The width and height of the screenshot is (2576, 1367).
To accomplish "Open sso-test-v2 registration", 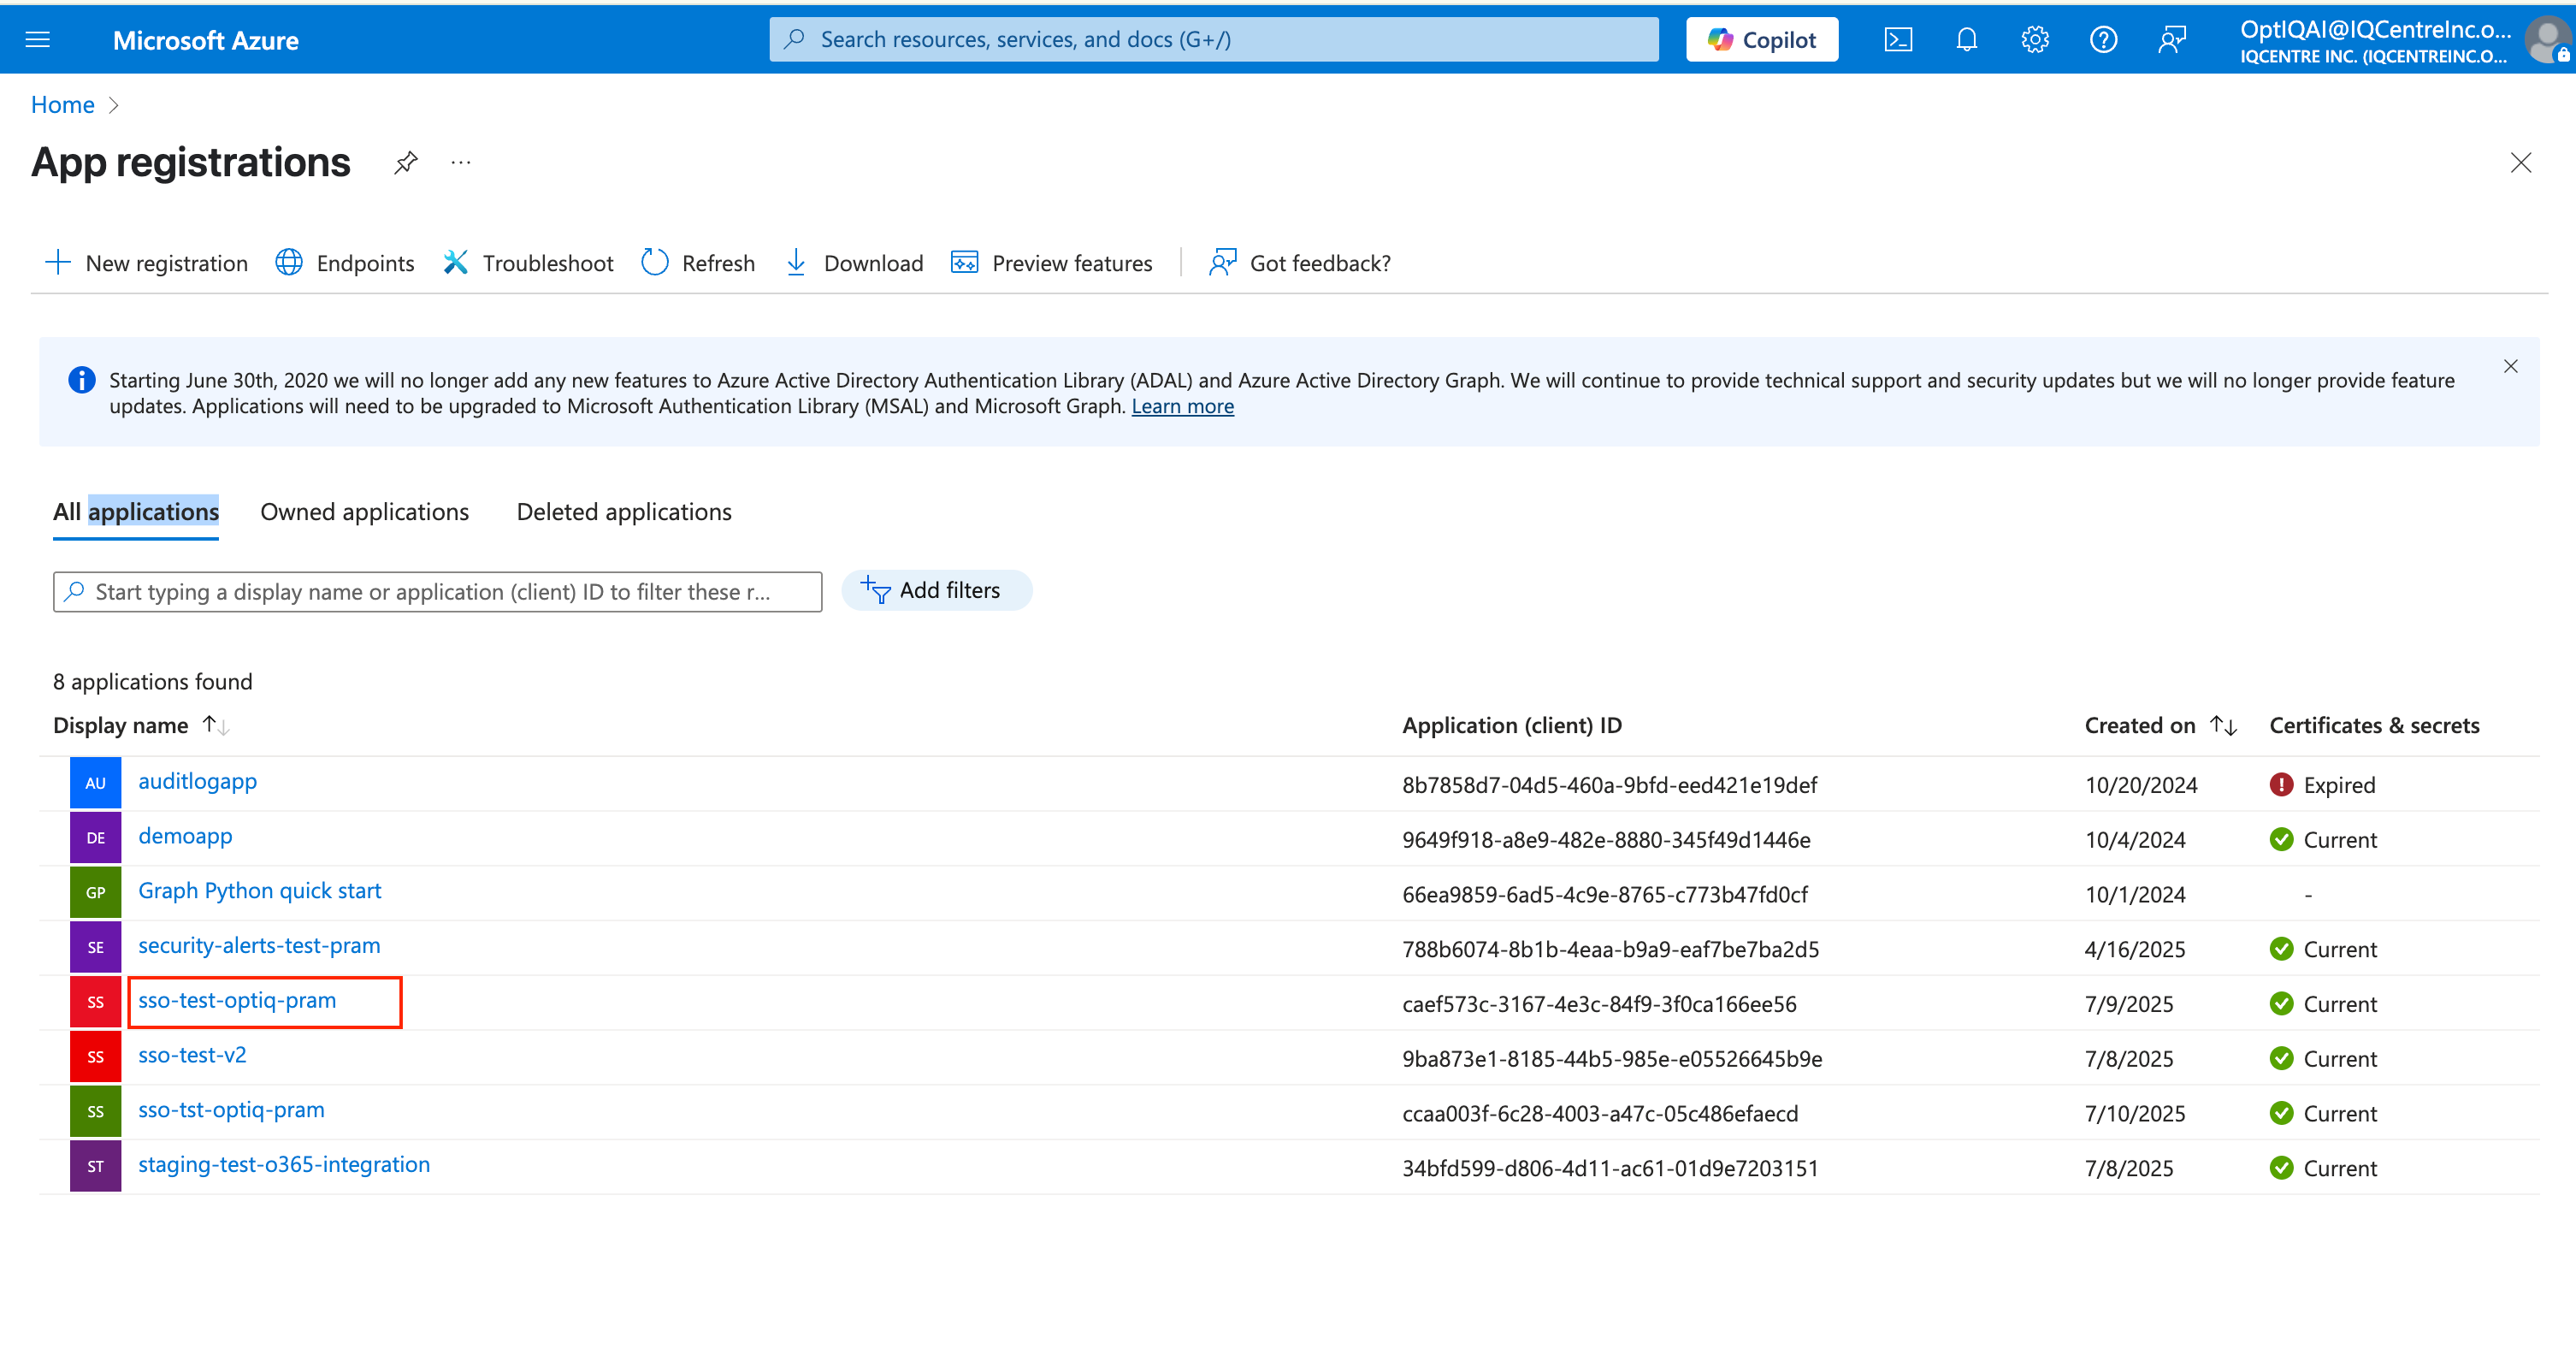I will (x=192, y=1055).
